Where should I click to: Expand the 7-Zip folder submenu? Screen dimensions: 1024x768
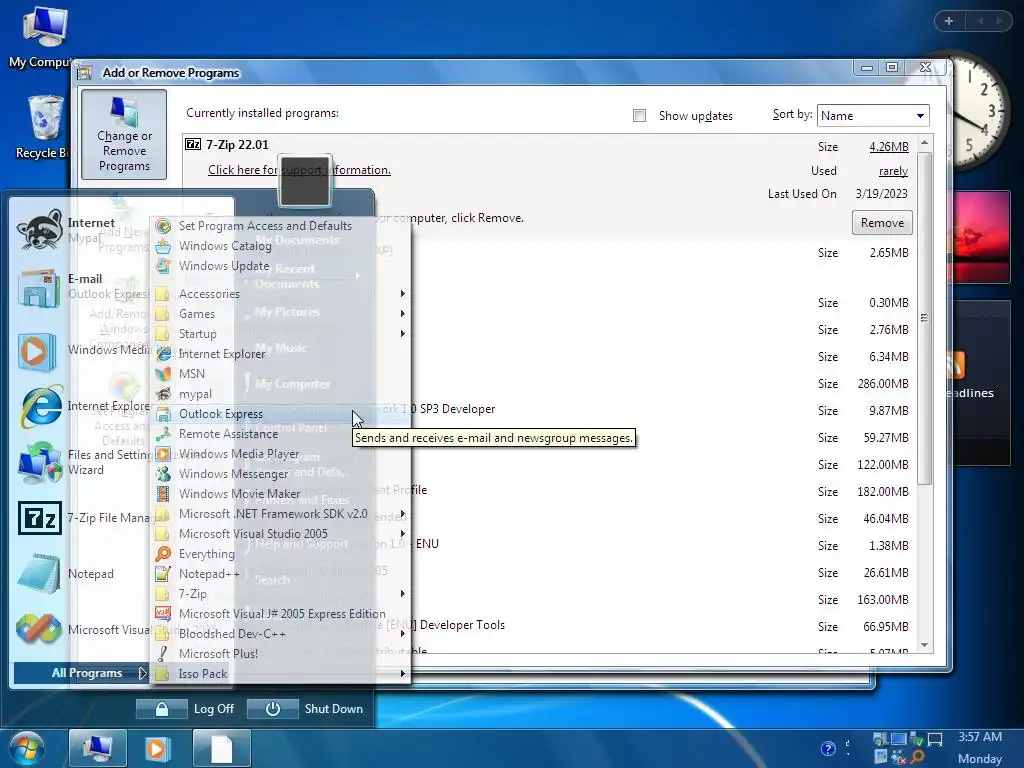[x=281, y=594]
